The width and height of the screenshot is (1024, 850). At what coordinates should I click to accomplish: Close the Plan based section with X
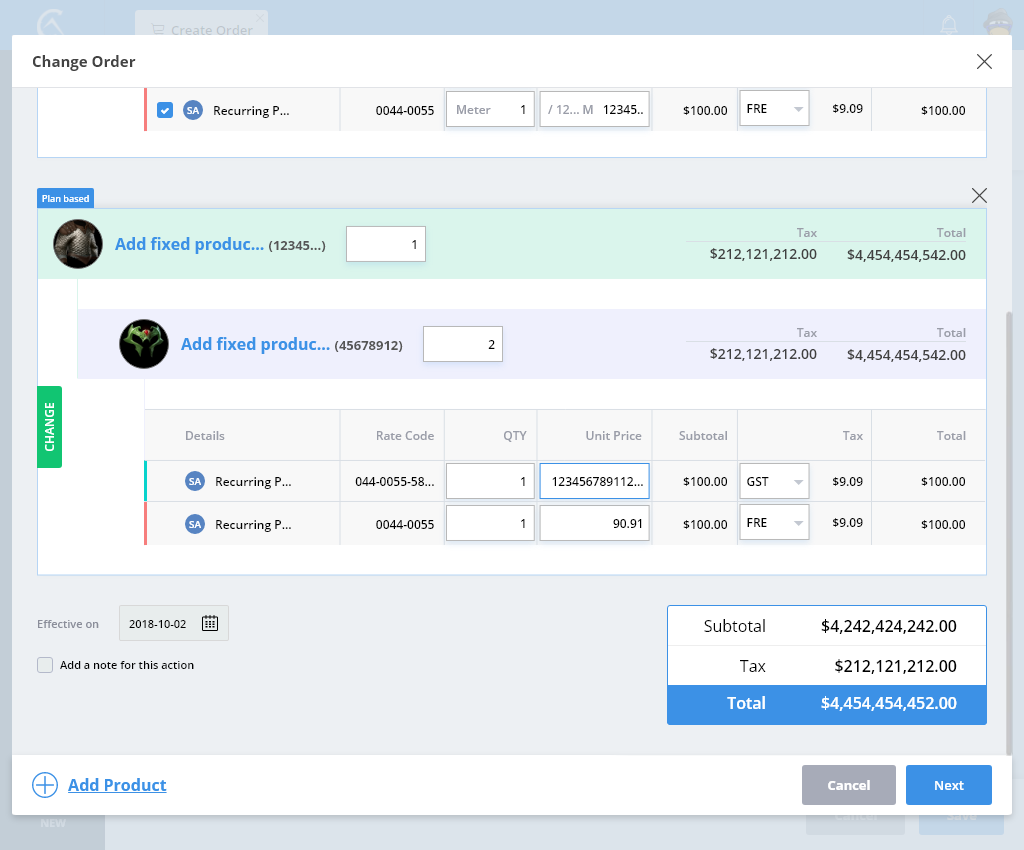(x=979, y=196)
